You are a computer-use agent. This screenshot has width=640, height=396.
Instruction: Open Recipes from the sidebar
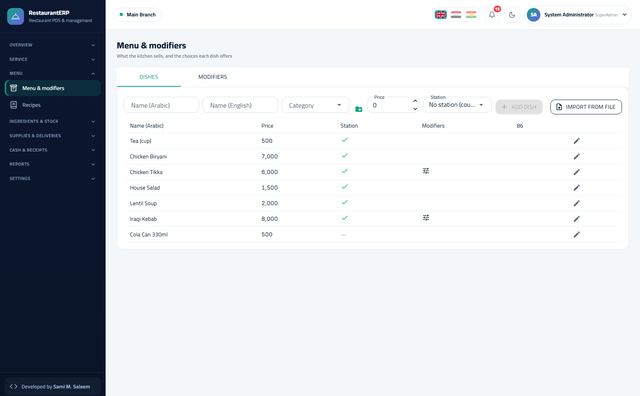click(52, 105)
